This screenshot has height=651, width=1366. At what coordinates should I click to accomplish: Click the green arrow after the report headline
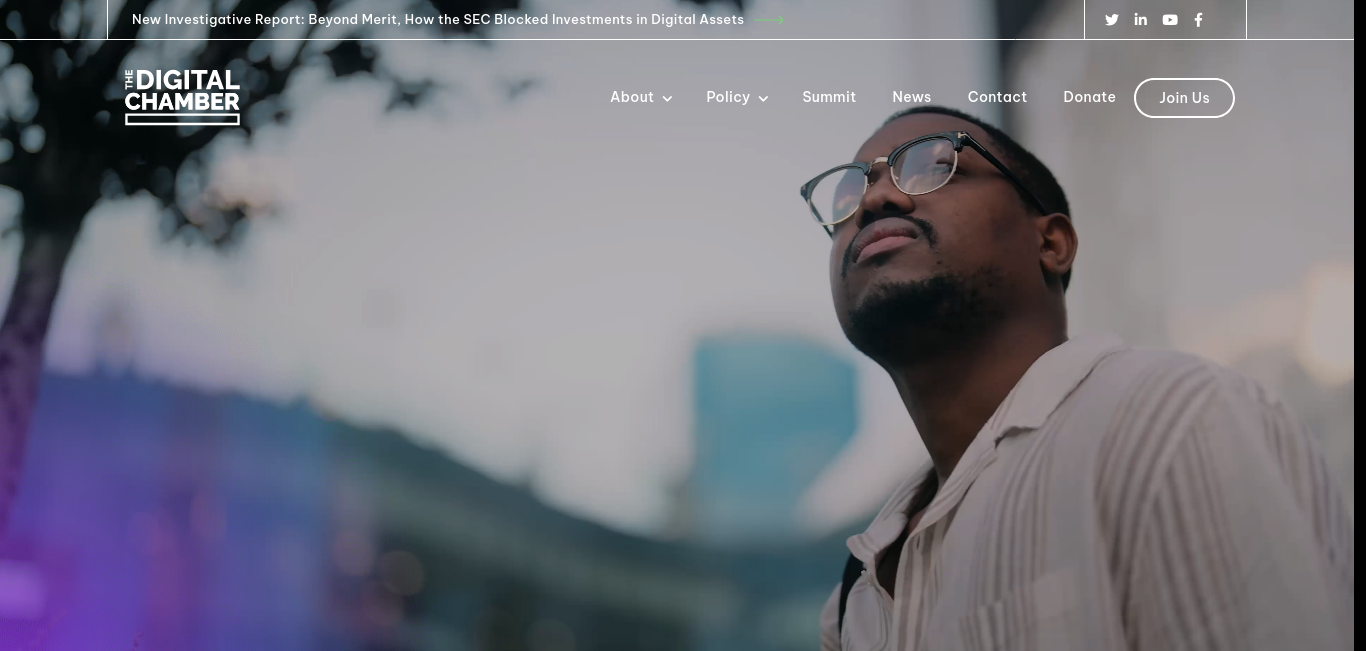pos(768,20)
